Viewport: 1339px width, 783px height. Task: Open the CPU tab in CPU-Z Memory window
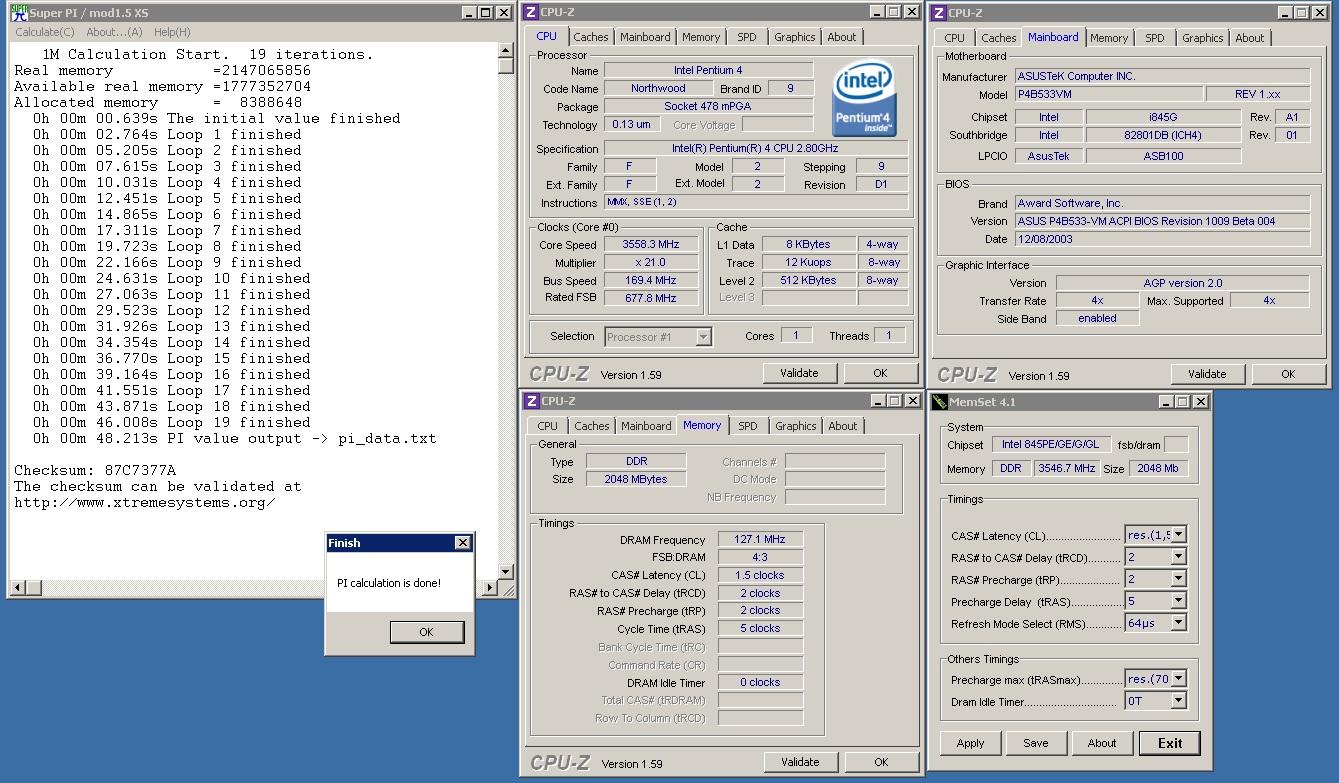point(547,426)
